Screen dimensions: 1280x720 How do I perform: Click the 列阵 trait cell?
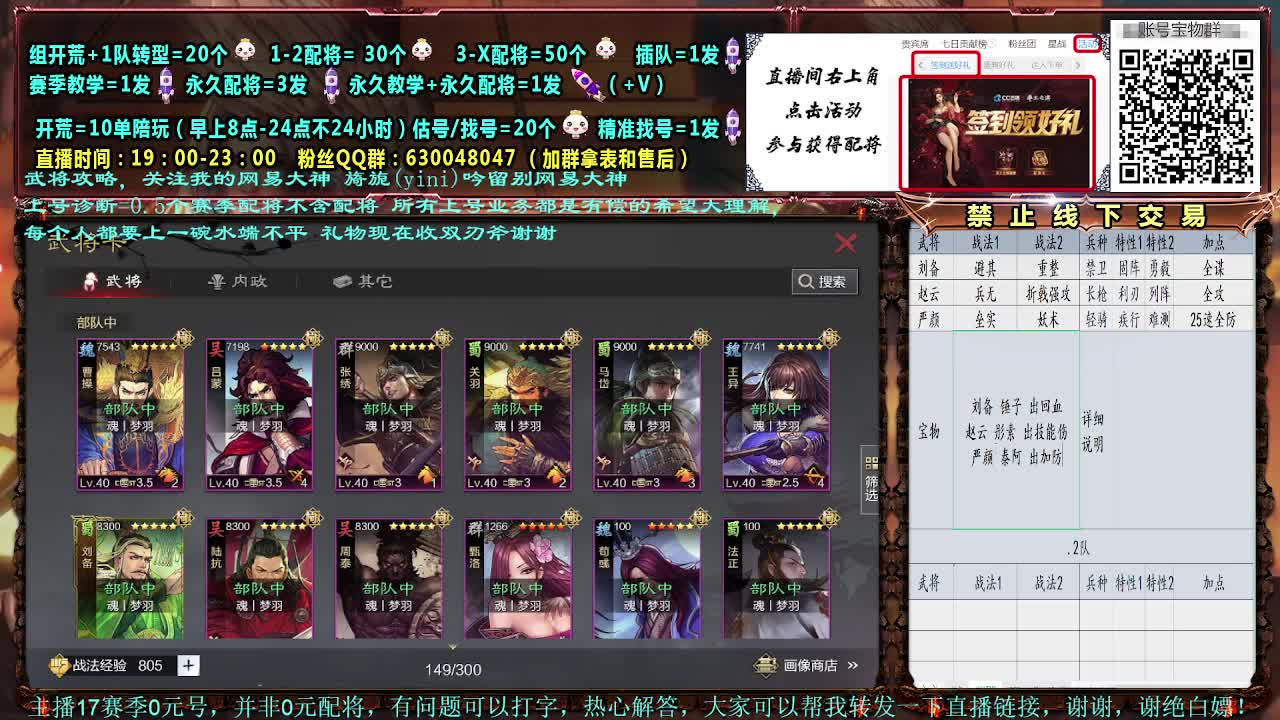pyautogui.click(x=1160, y=295)
